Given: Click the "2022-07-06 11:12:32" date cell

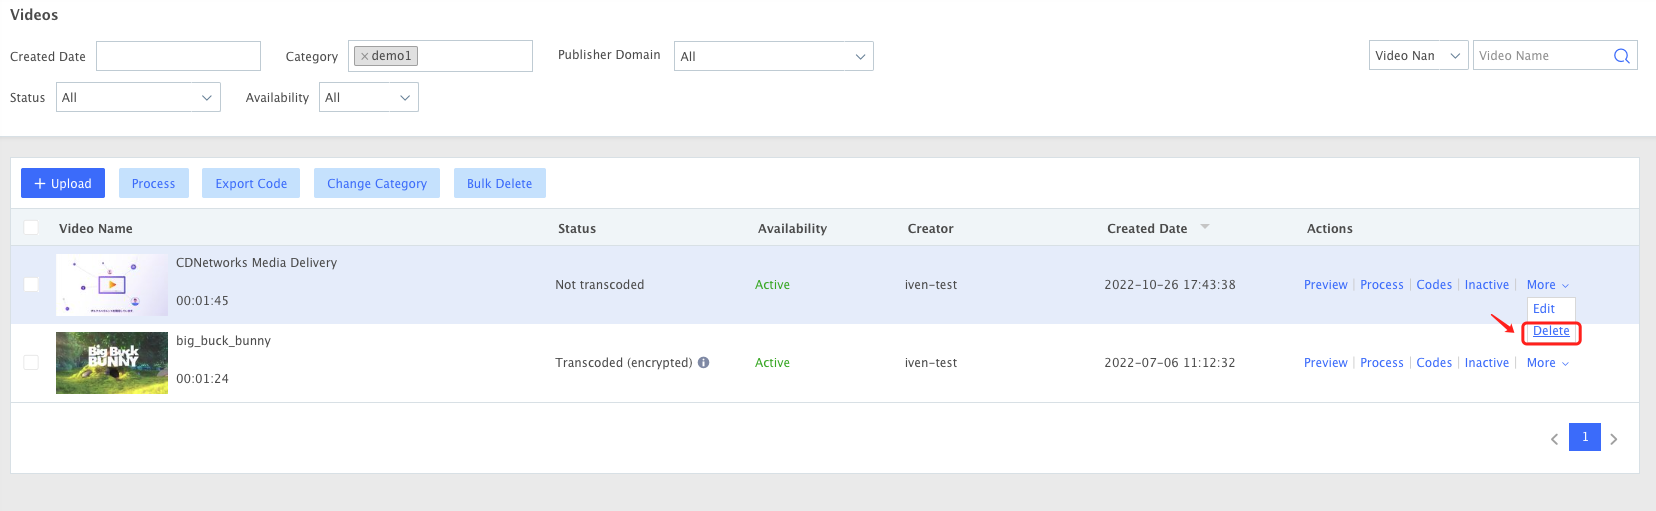Looking at the screenshot, I should tap(1170, 363).
